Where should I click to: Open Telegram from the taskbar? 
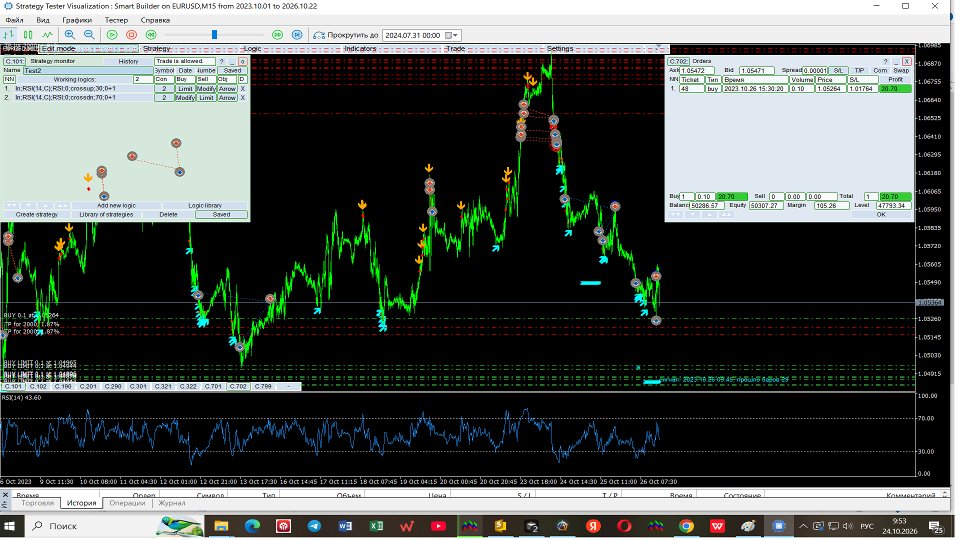point(314,526)
